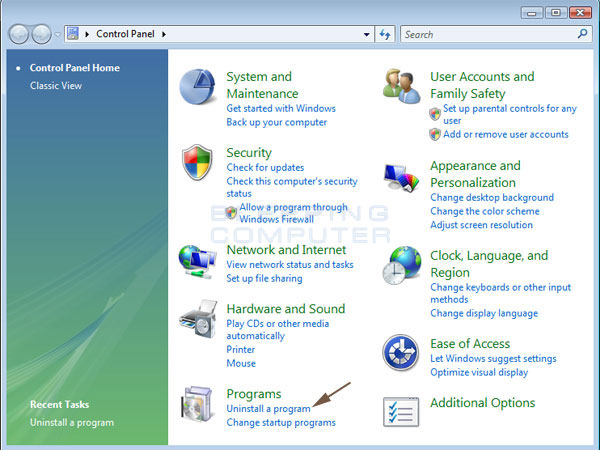Click the Control Panel address bar icon
The width and height of the screenshot is (600, 450).
click(x=73, y=34)
